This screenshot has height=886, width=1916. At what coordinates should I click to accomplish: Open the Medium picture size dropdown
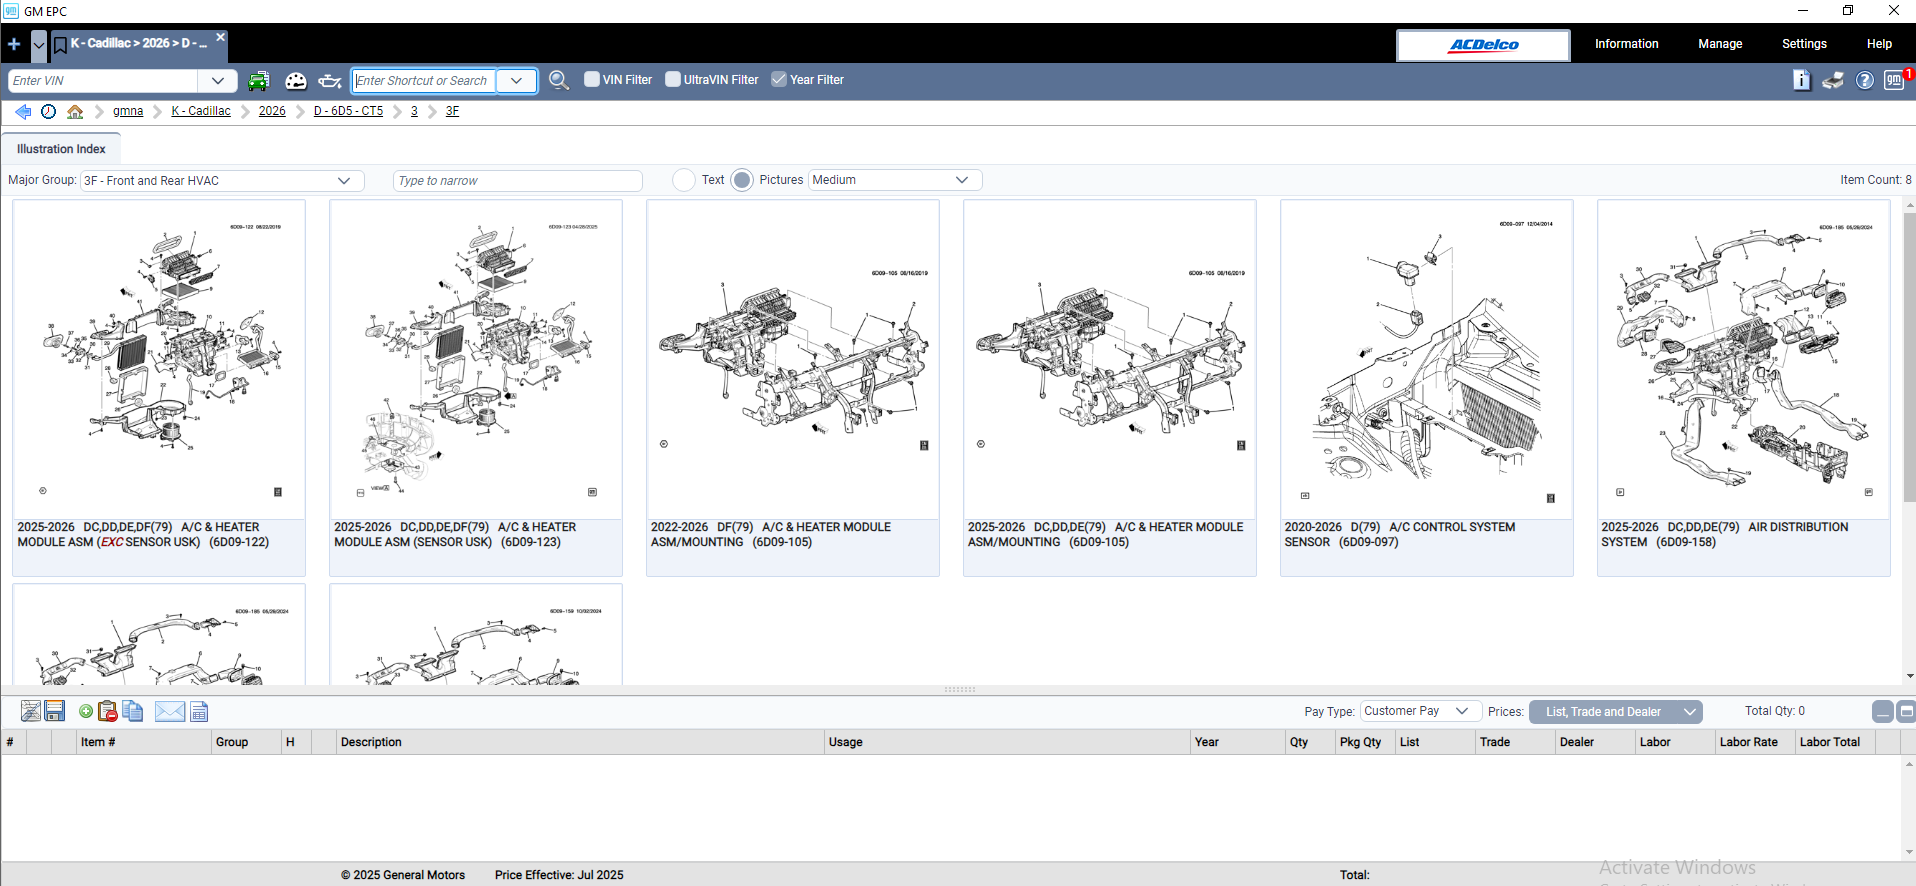pyautogui.click(x=961, y=180)
